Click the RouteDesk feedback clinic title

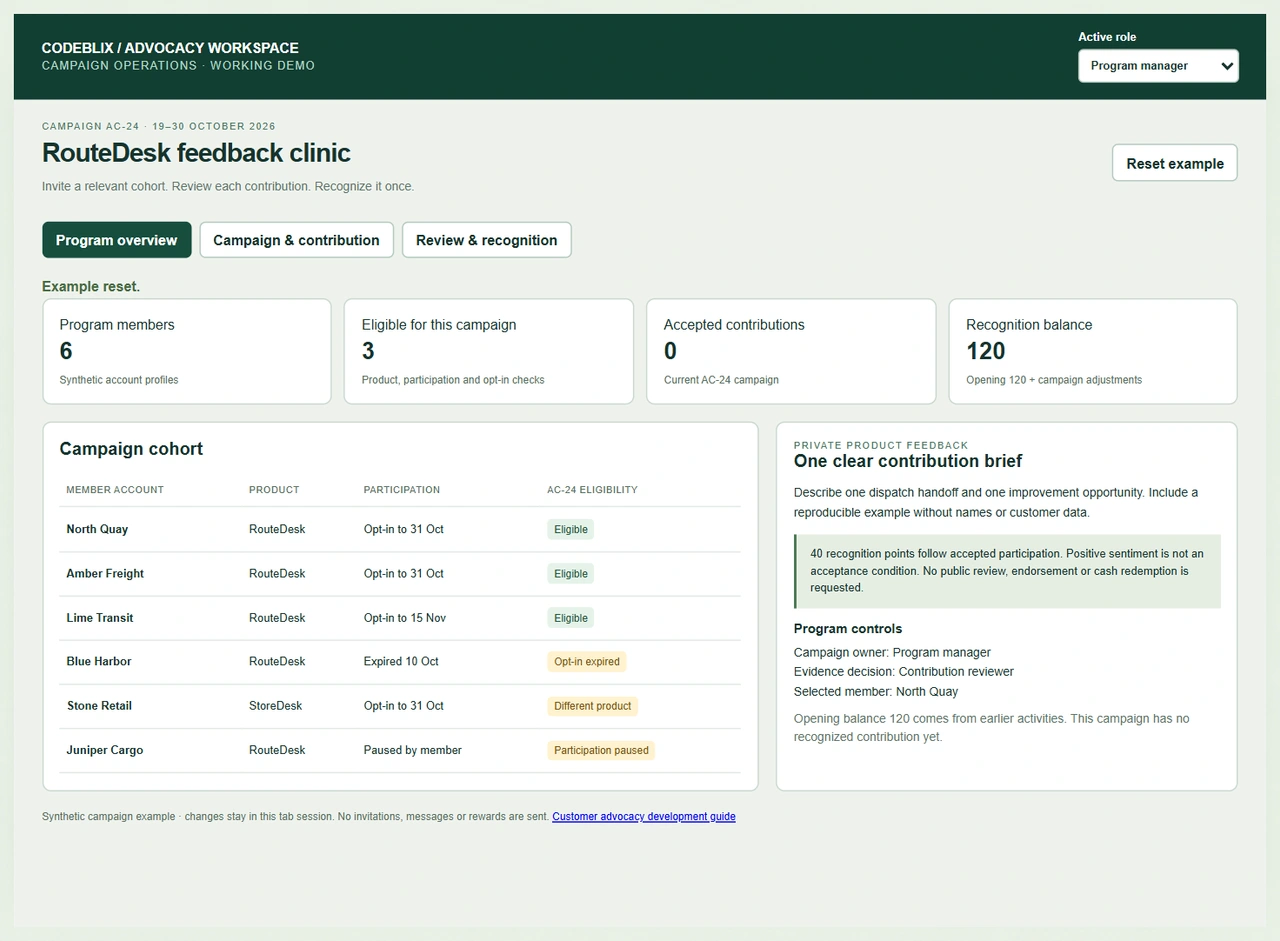pos(196,153)
